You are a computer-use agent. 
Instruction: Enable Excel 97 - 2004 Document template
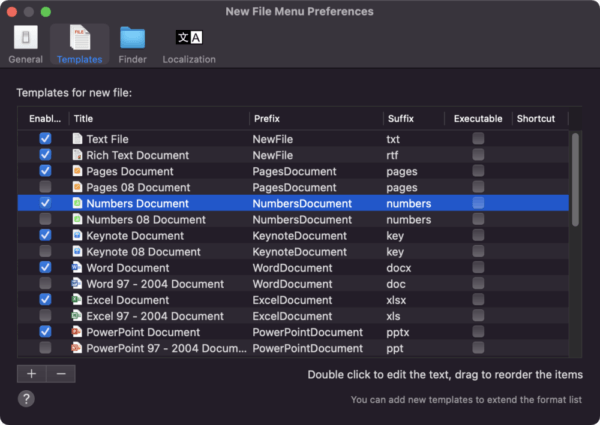45,315
